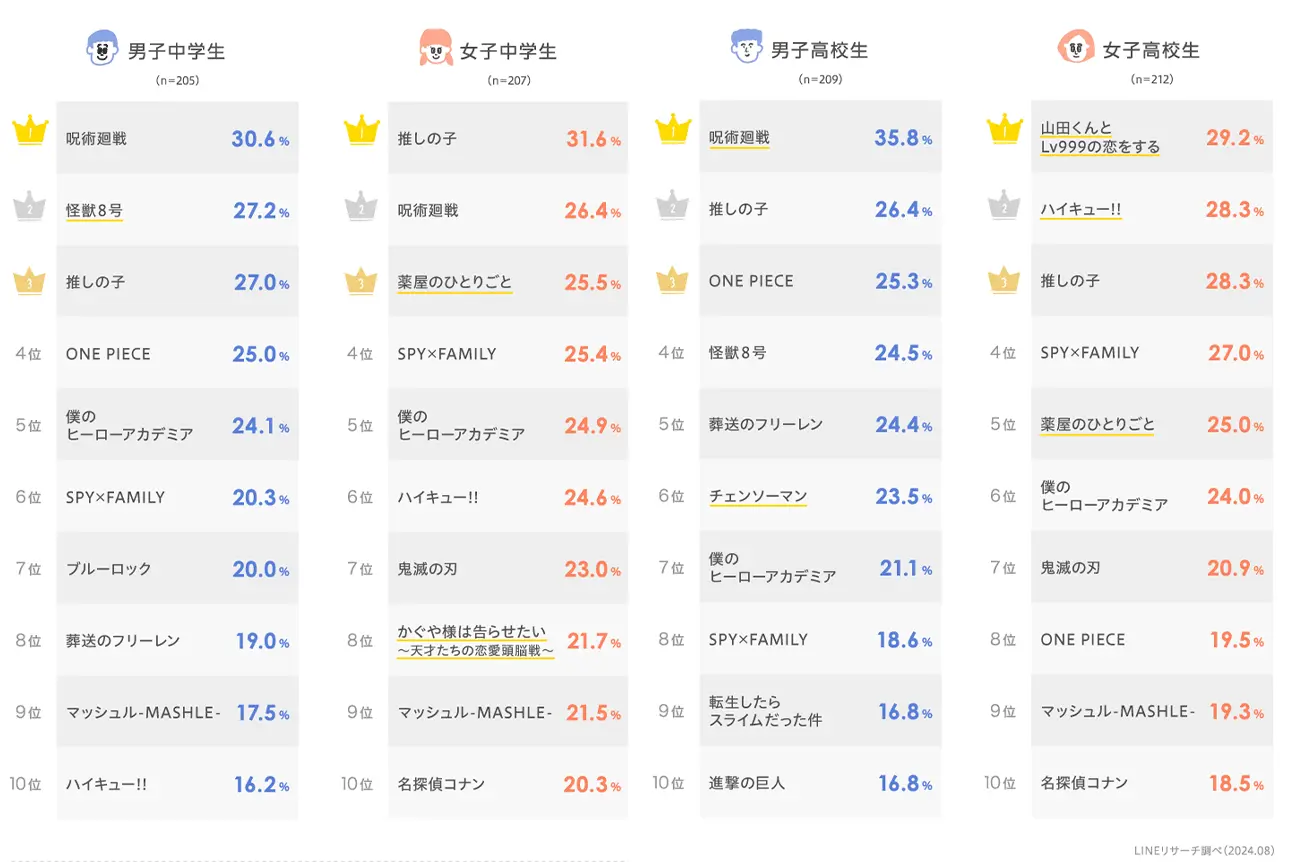The height and width of the screenshot is (862, 1300).
Task: Open the underlined チェンソーマン title
Action: pyautogui.click(x=757, y=496)
